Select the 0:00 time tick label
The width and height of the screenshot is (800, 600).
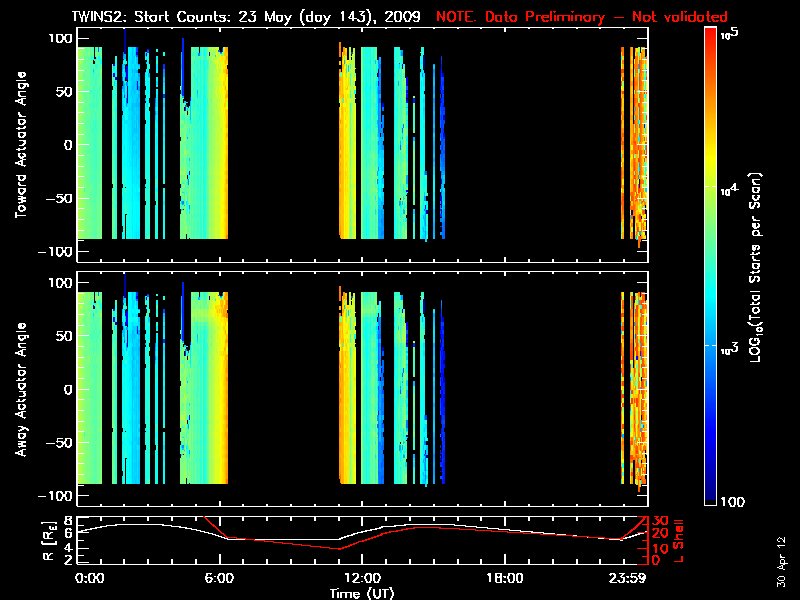tap(90, 579)
